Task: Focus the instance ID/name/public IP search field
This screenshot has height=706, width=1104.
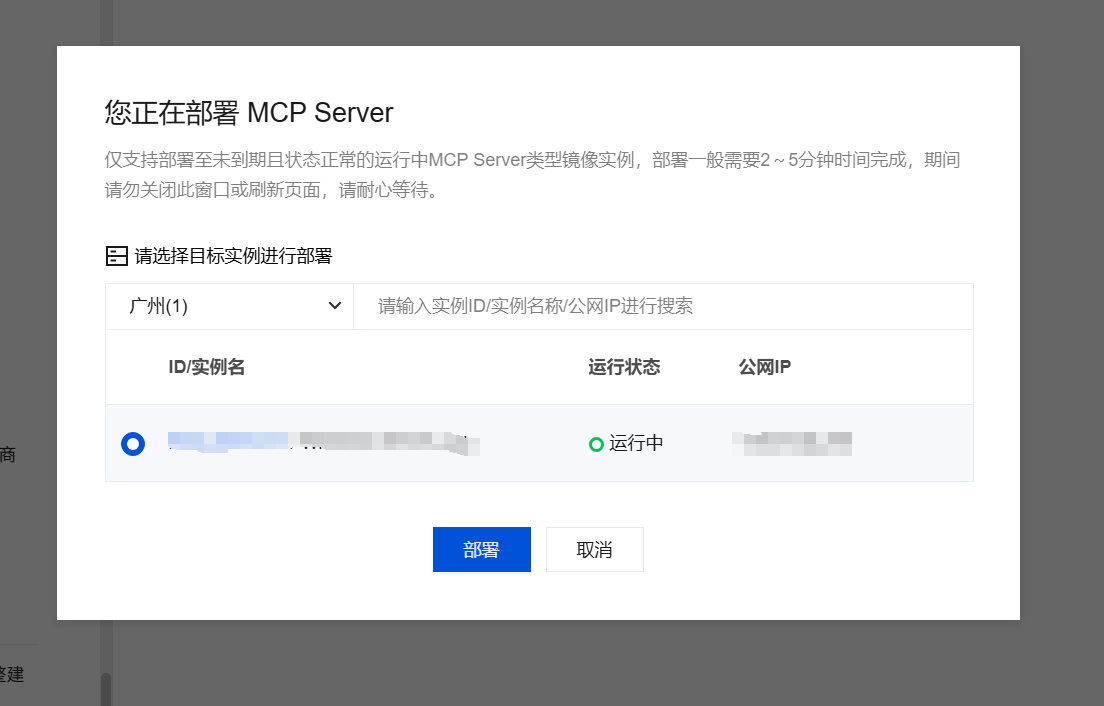Action: [x=662, y=306]
